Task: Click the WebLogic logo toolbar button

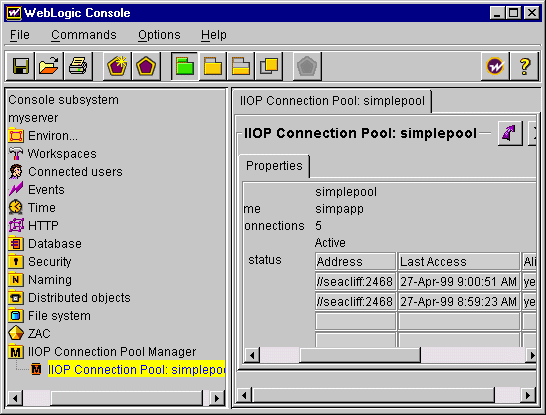Action: click(x=495, y=66)
